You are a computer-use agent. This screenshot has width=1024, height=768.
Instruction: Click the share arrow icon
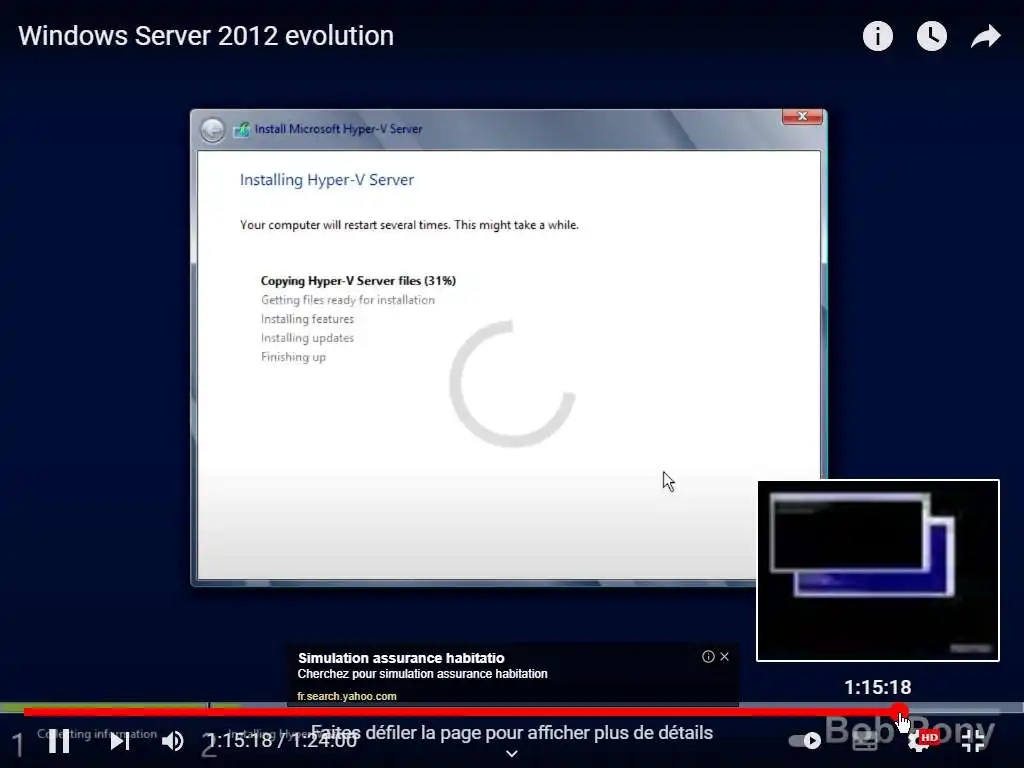985,36
